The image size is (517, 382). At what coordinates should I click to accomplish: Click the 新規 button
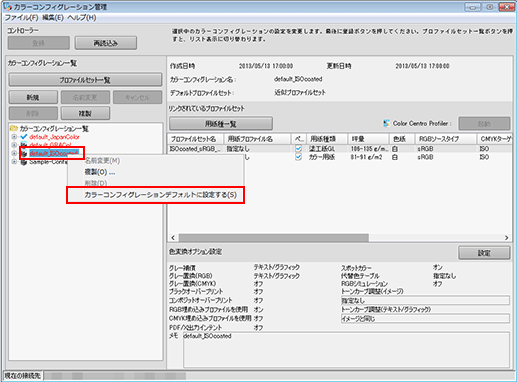tap(33, 97)
